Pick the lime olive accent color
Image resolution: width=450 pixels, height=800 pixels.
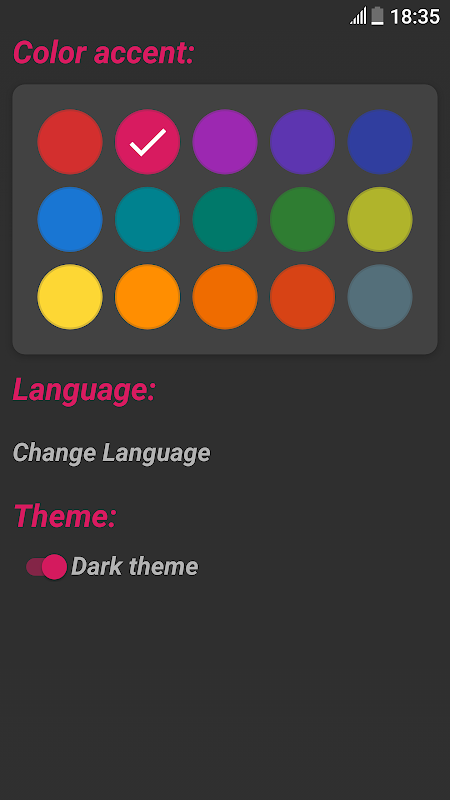(x=380, y=219)
